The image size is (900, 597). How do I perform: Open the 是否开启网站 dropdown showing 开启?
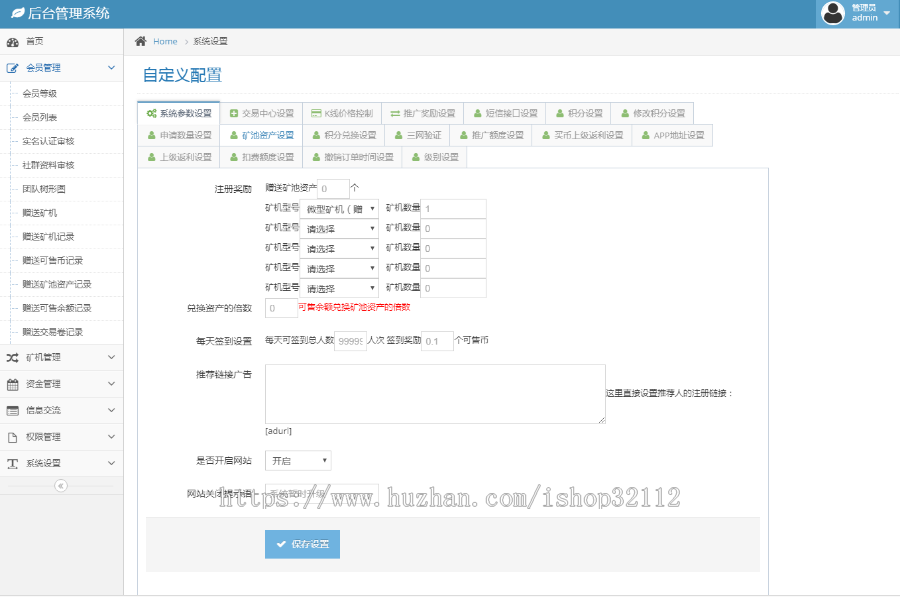pos(297,460)
